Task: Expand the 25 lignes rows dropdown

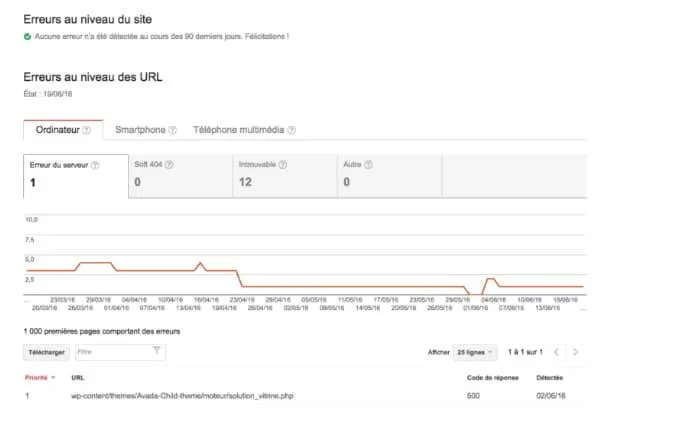Action: point(476,352)
